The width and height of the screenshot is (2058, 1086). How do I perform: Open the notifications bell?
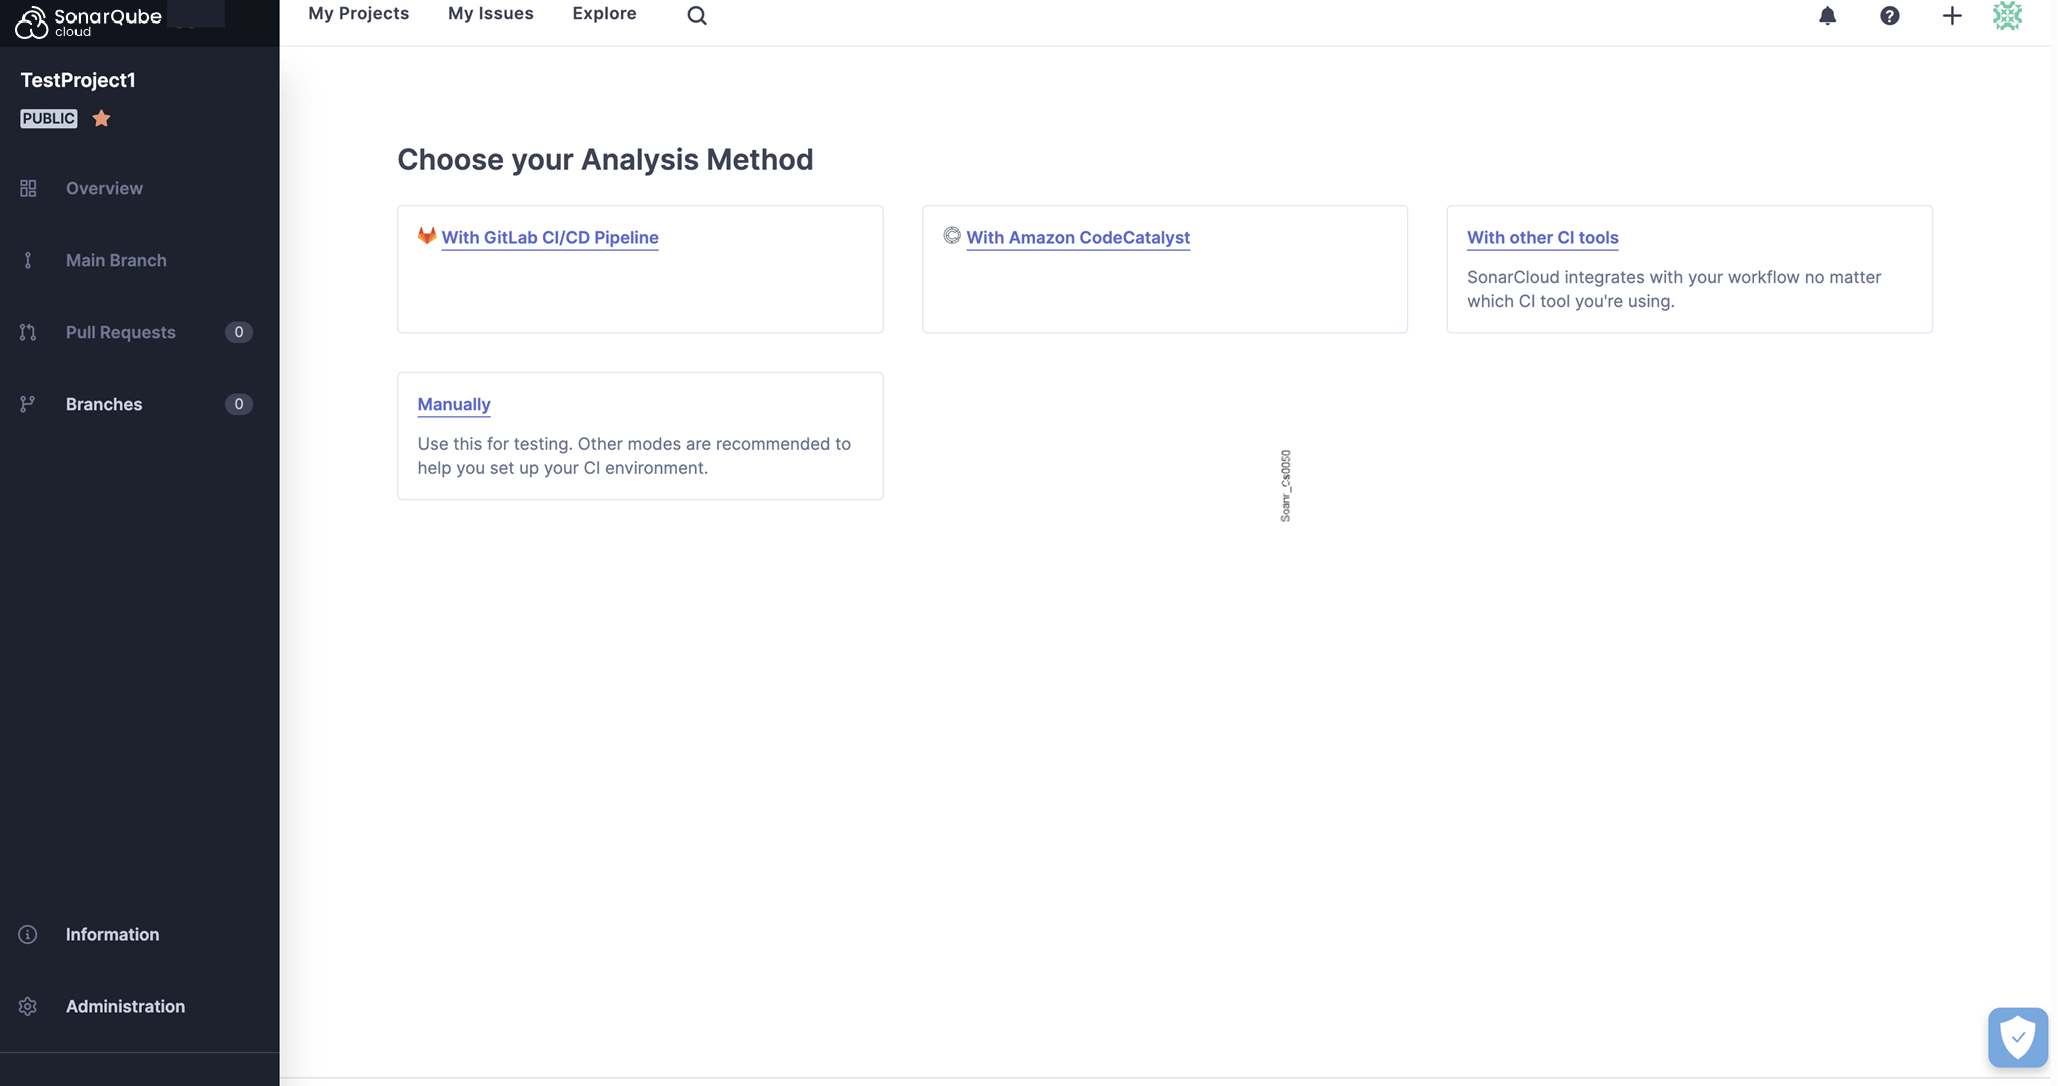coord(1828,16)
